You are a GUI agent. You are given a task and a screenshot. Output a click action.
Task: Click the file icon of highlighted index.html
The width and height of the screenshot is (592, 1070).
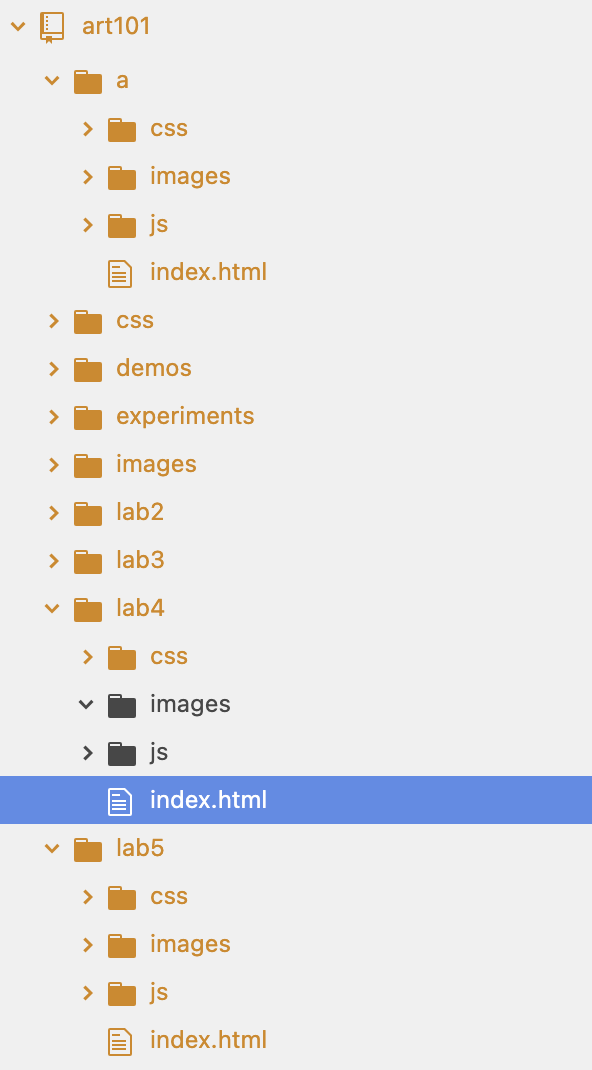click(120, 800)
